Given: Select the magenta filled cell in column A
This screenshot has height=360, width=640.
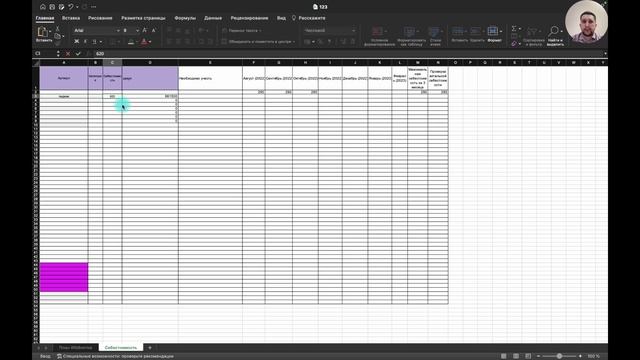Looking at the screenshot, I should [x=64, y=277].
